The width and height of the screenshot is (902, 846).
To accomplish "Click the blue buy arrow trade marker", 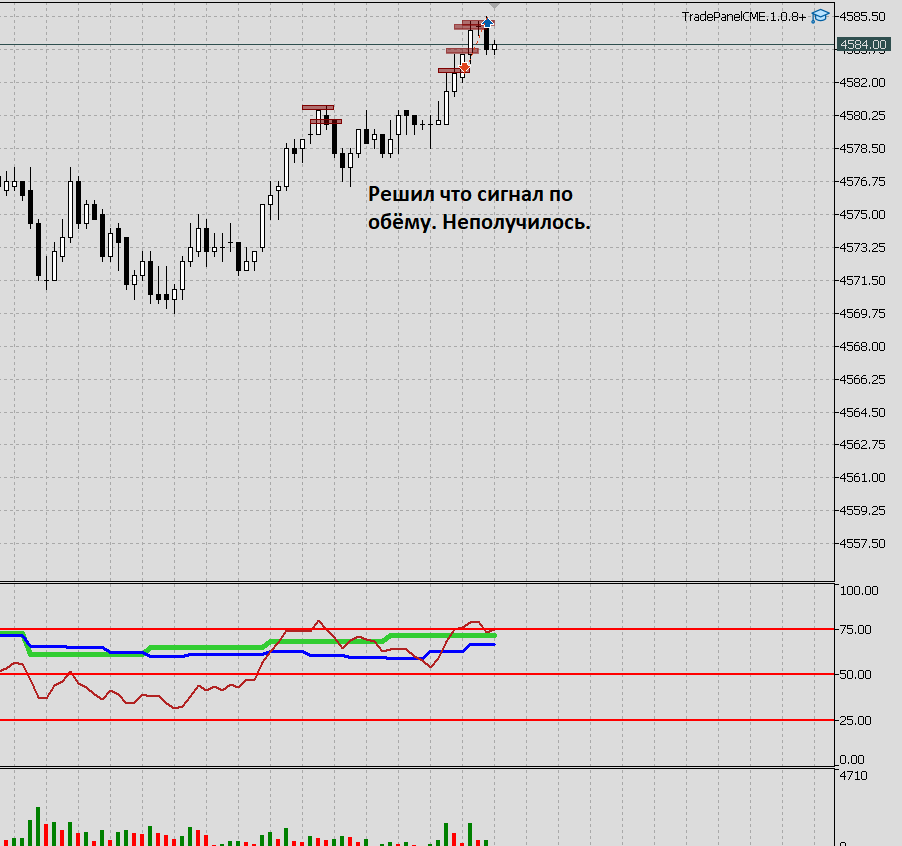I will pos(487,23).
